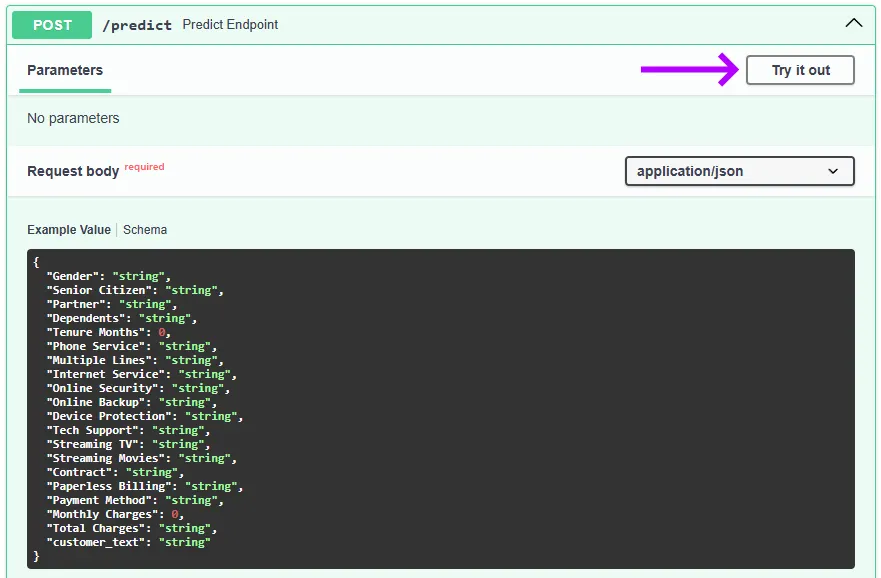Switch to the Schema view
Image resolution: width=881 pixels, height=578 pixels.
click(144, 230)
